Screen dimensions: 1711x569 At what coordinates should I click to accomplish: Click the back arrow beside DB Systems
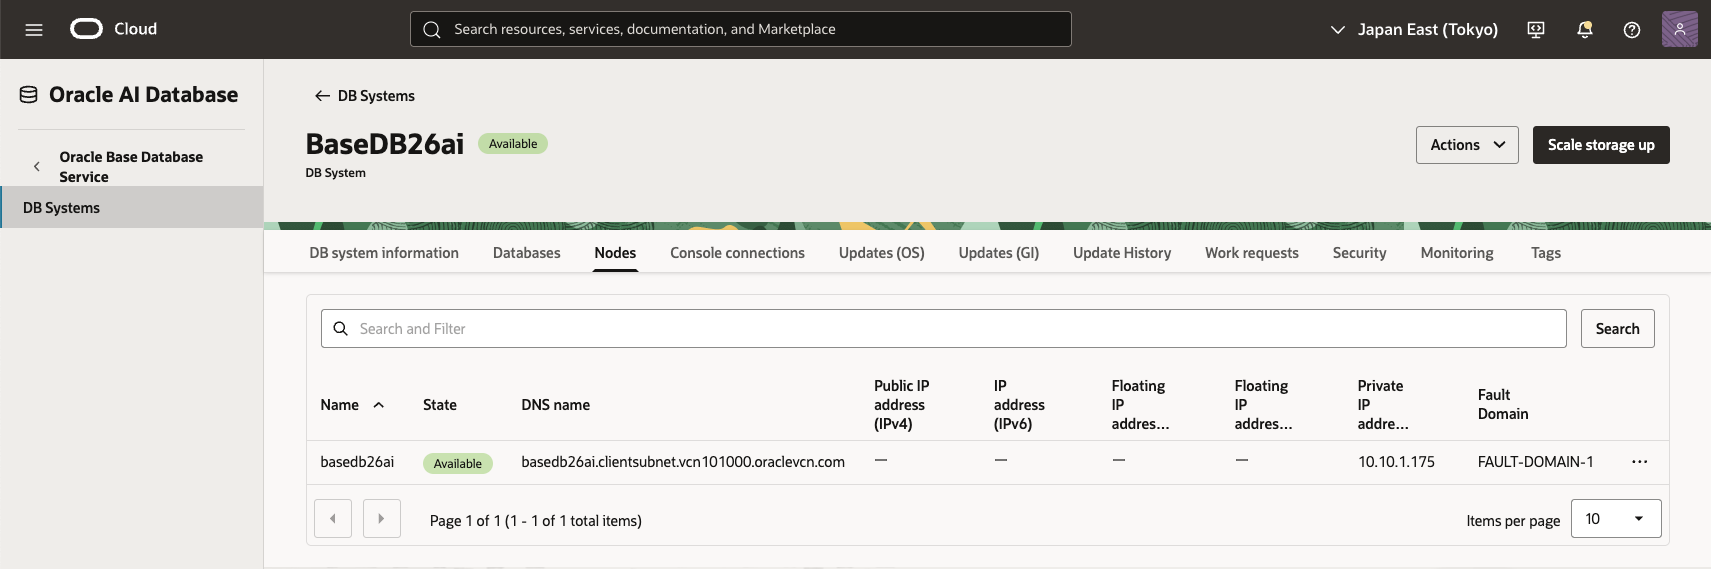[x=322, y=96]
